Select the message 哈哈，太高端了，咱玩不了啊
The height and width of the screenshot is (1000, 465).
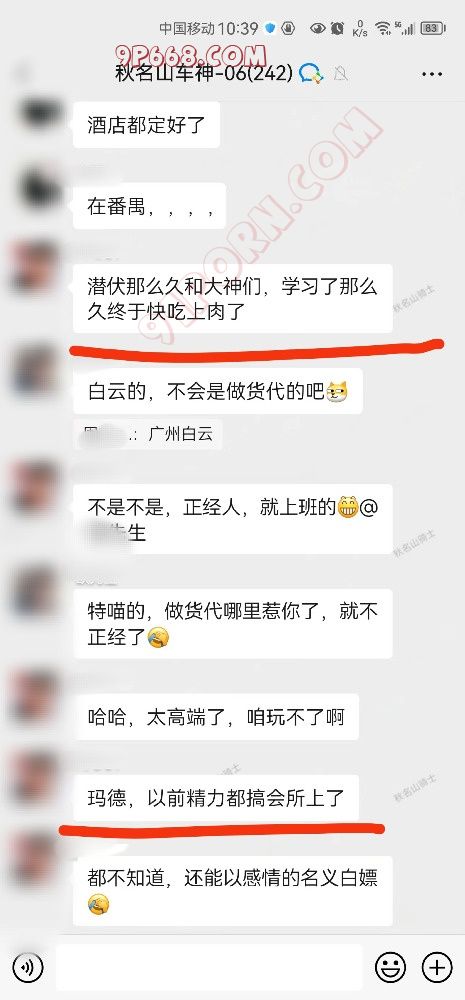coord(216,717)
